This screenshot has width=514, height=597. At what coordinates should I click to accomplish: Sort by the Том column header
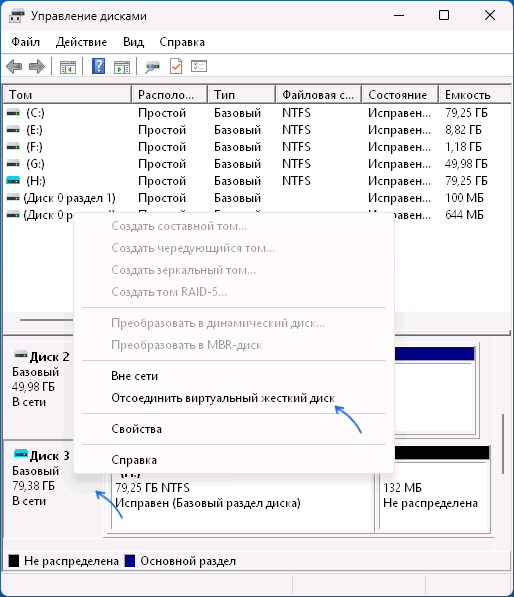pos(67,94)
